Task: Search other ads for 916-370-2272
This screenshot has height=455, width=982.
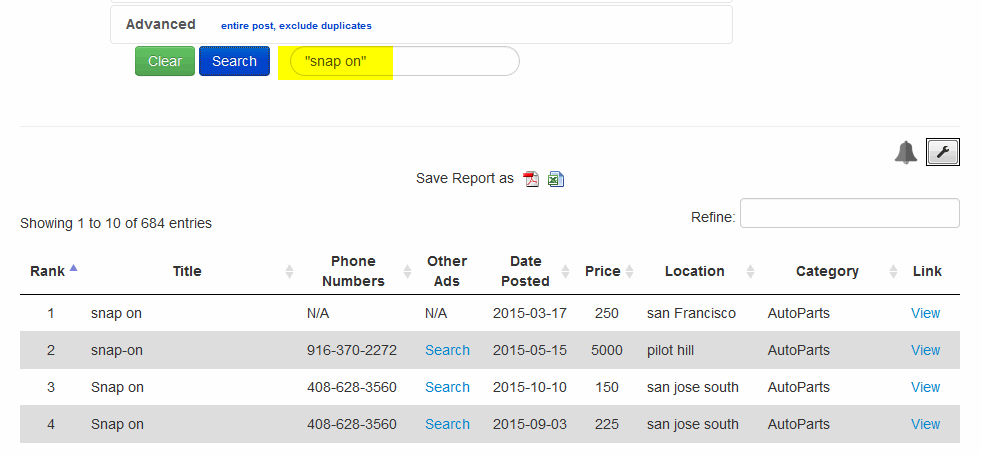Action: click(447, 350)
